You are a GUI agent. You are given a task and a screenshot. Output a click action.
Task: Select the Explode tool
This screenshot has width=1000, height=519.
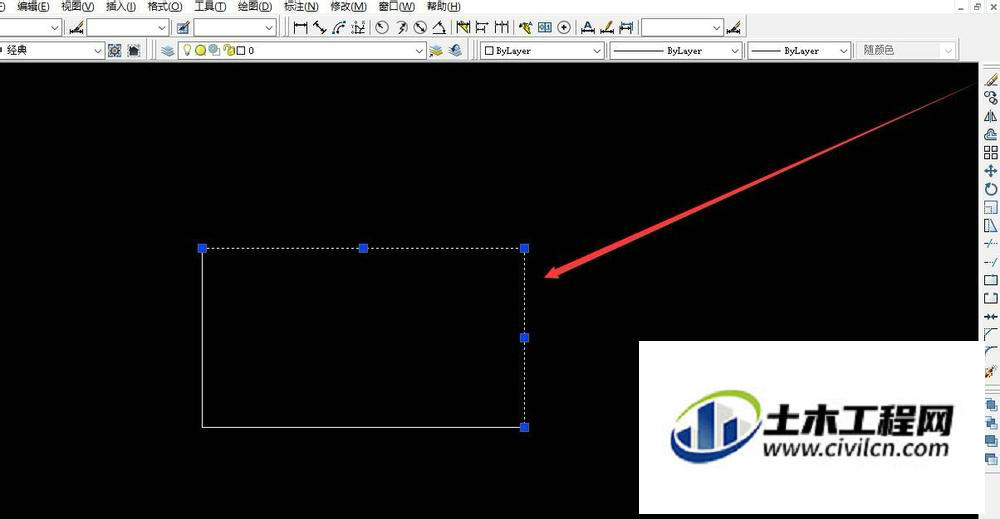(990, 371)
